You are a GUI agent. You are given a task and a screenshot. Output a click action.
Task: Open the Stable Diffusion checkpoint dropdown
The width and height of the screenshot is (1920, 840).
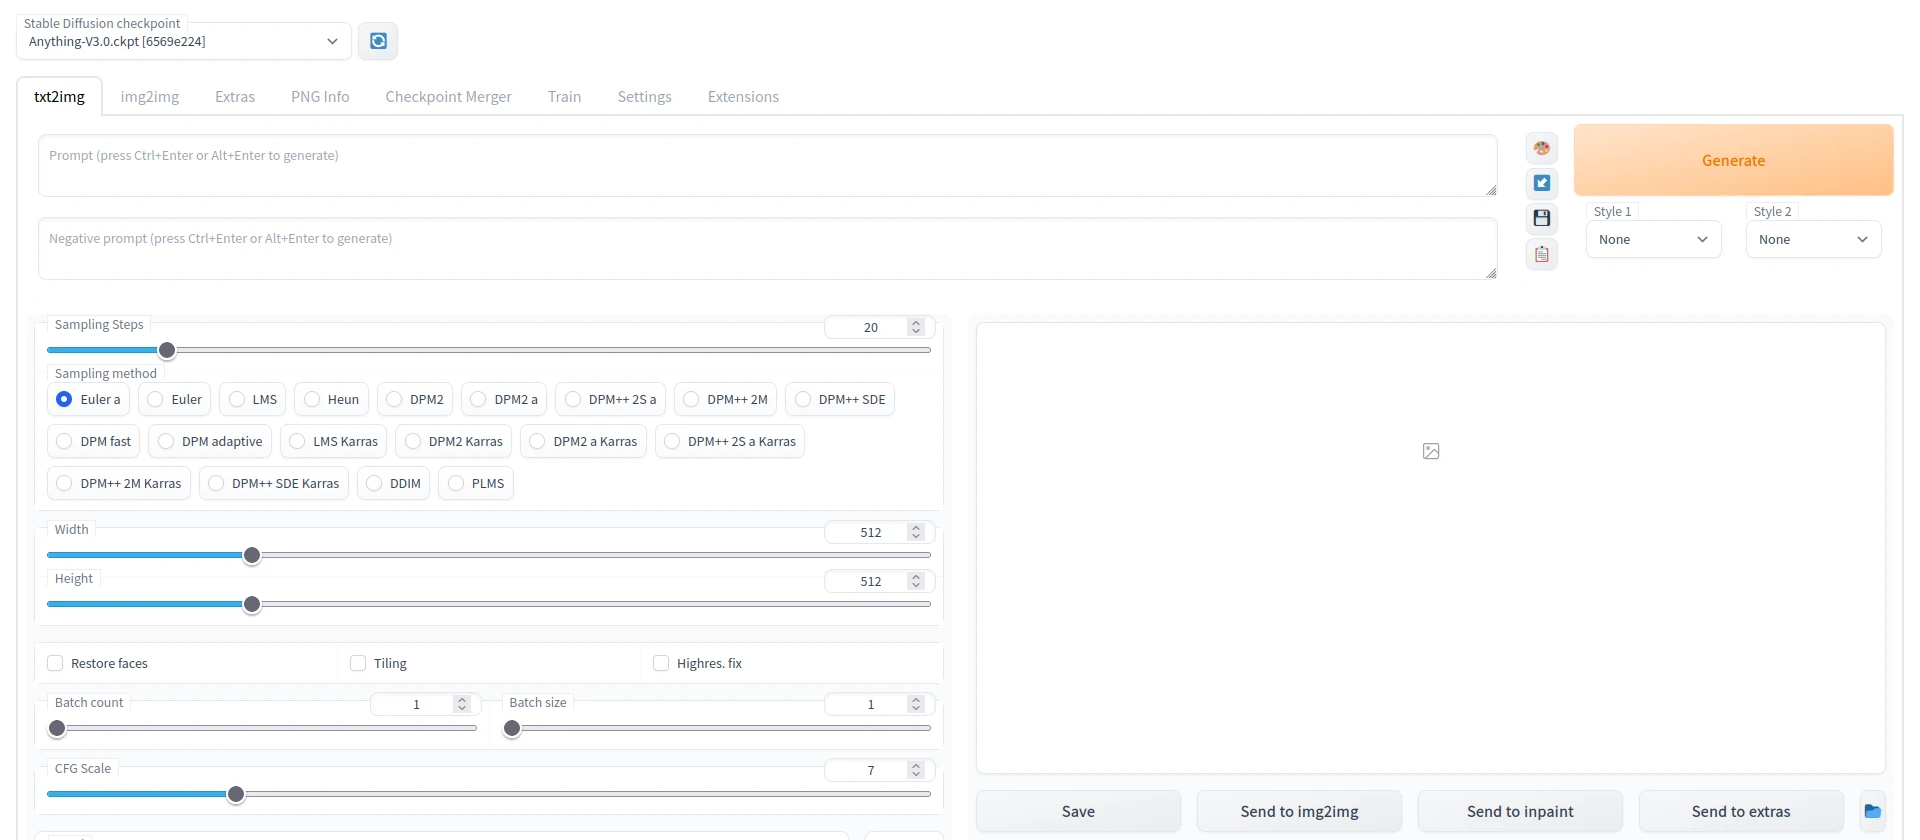tap(183, 42)
